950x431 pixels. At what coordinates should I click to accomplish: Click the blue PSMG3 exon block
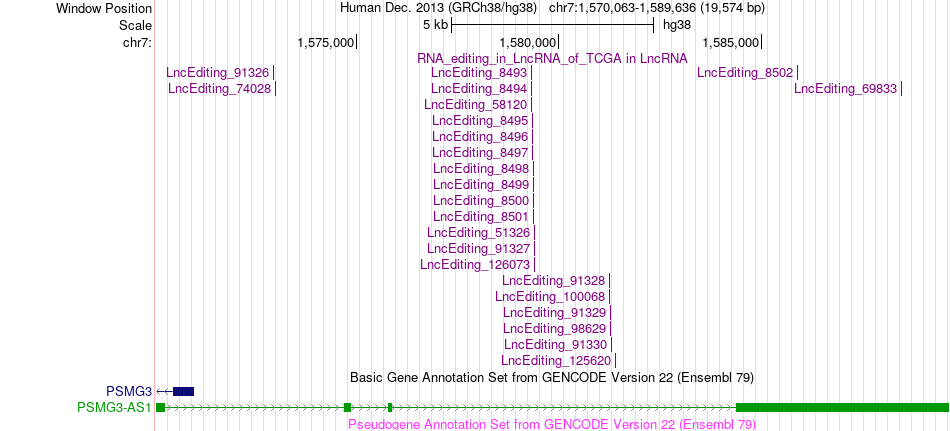pyautogui.click(x=184, y=392)
